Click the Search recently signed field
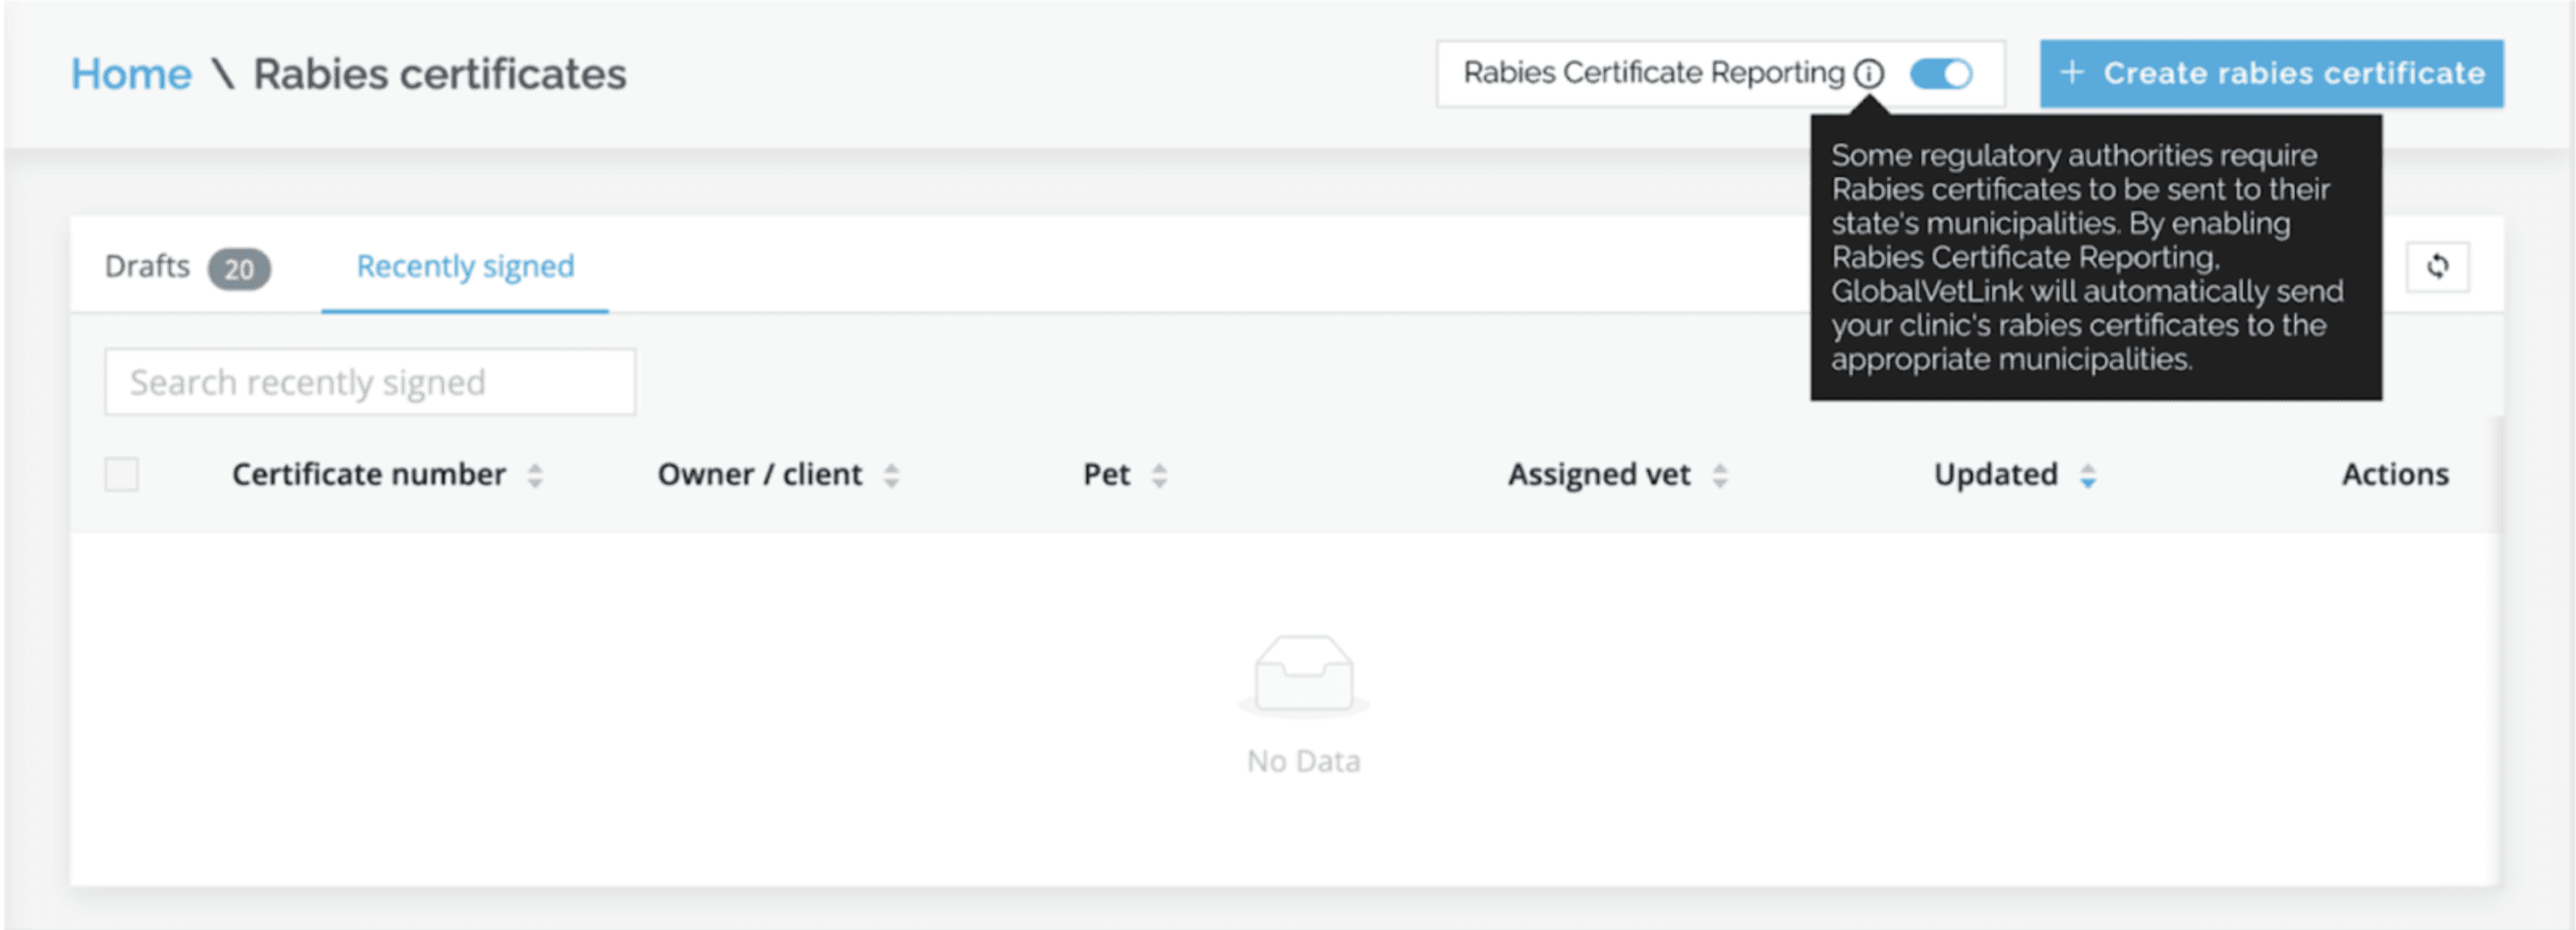The height and width of the screenshot is (930, 2576). [370, 382]
